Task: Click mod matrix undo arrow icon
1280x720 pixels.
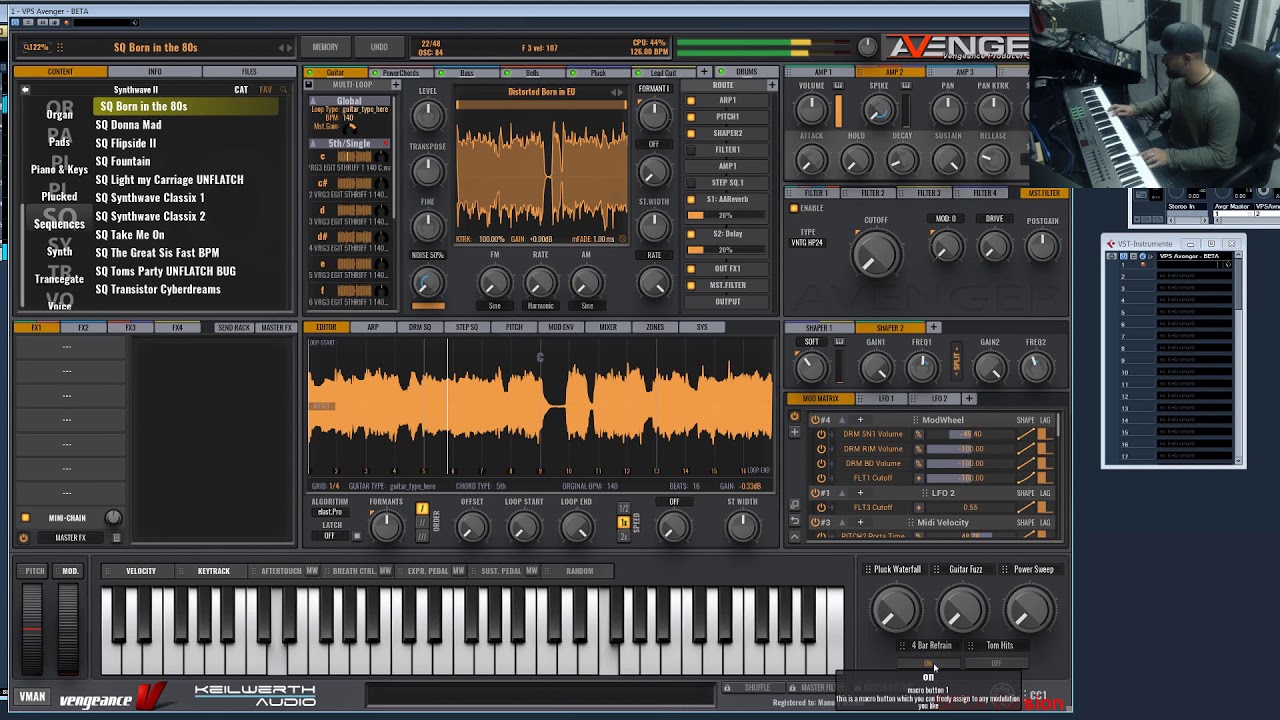Action: (x=794, y=521)
